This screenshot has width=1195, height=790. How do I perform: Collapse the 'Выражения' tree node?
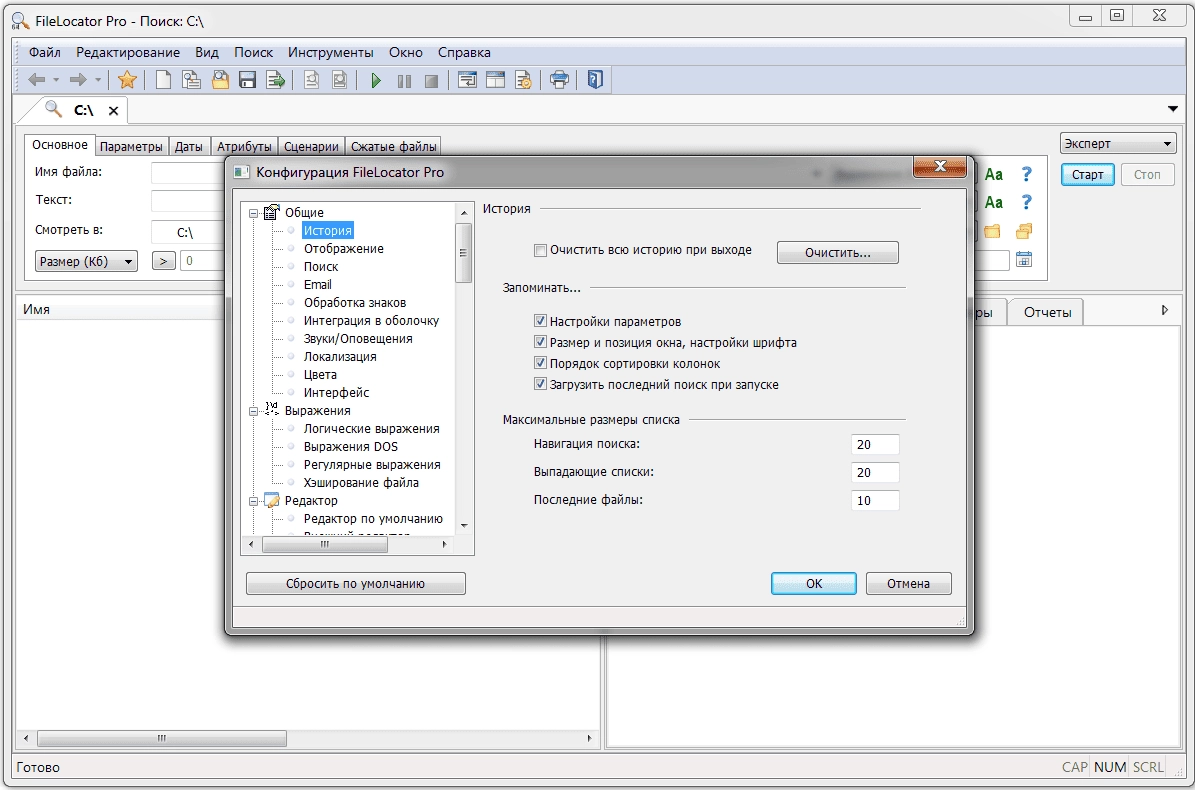point(253,411)
